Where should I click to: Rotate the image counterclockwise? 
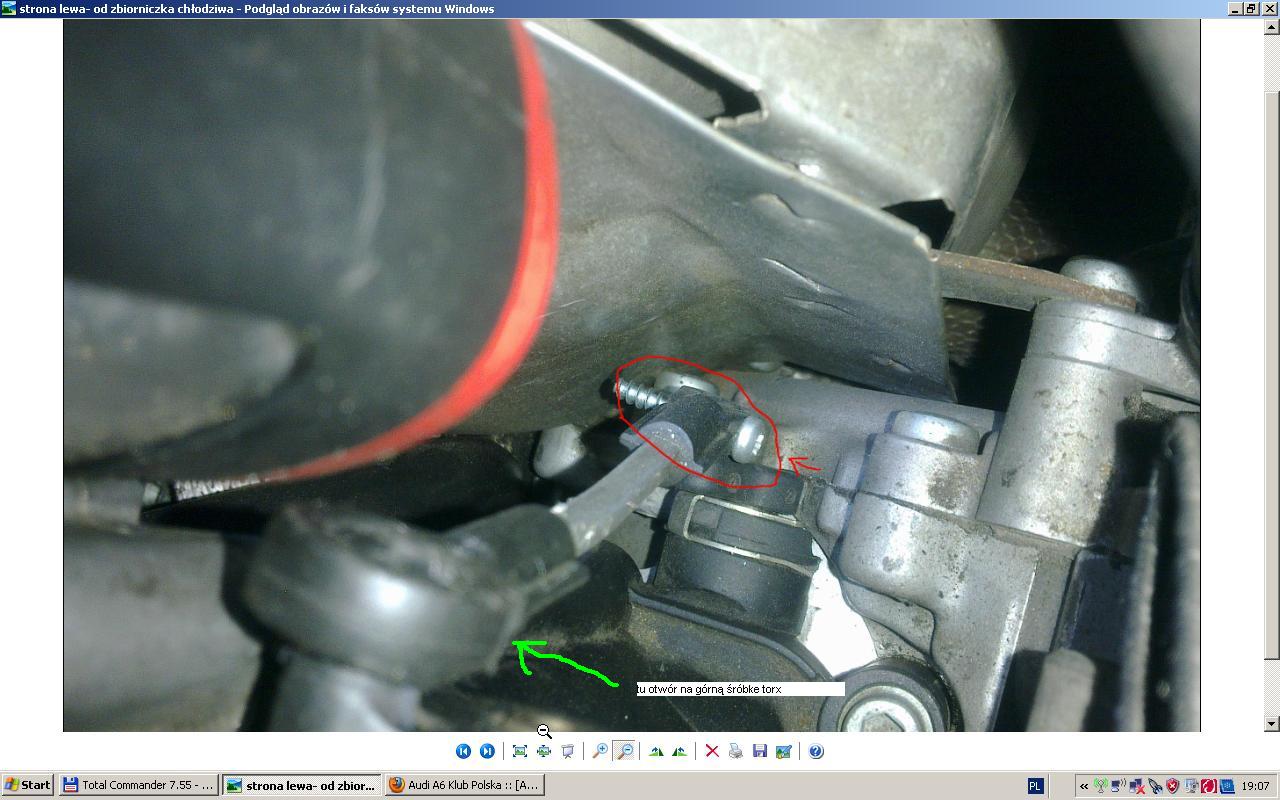(680, 751)
